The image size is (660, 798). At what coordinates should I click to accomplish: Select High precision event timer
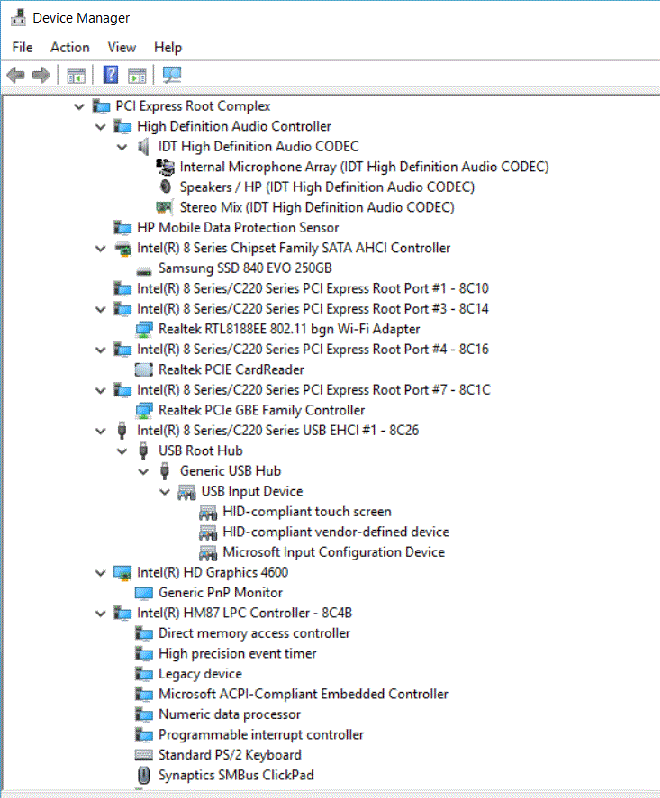point(237,654)
